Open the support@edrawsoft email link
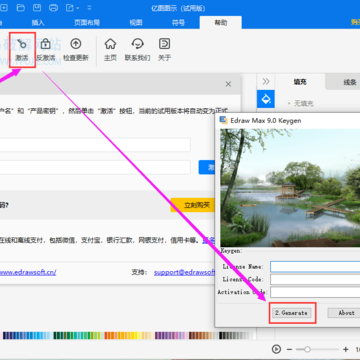This screenshot has height=360, width=360. click(184, 272)
